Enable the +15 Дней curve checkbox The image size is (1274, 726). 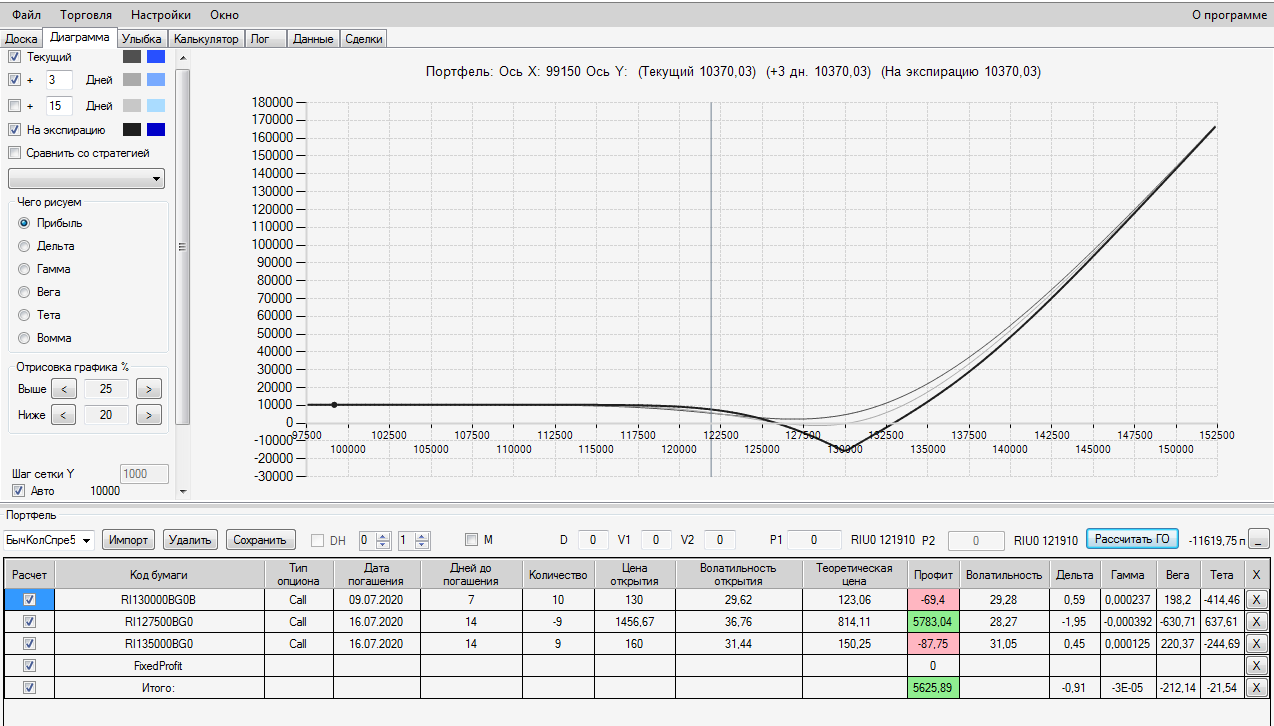[14, 105]
